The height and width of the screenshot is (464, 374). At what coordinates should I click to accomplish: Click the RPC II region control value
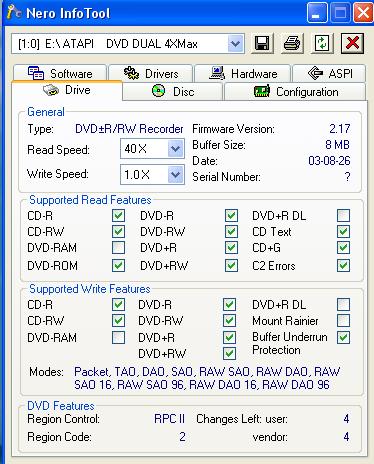pyautogui.click(x=169, y=419)
